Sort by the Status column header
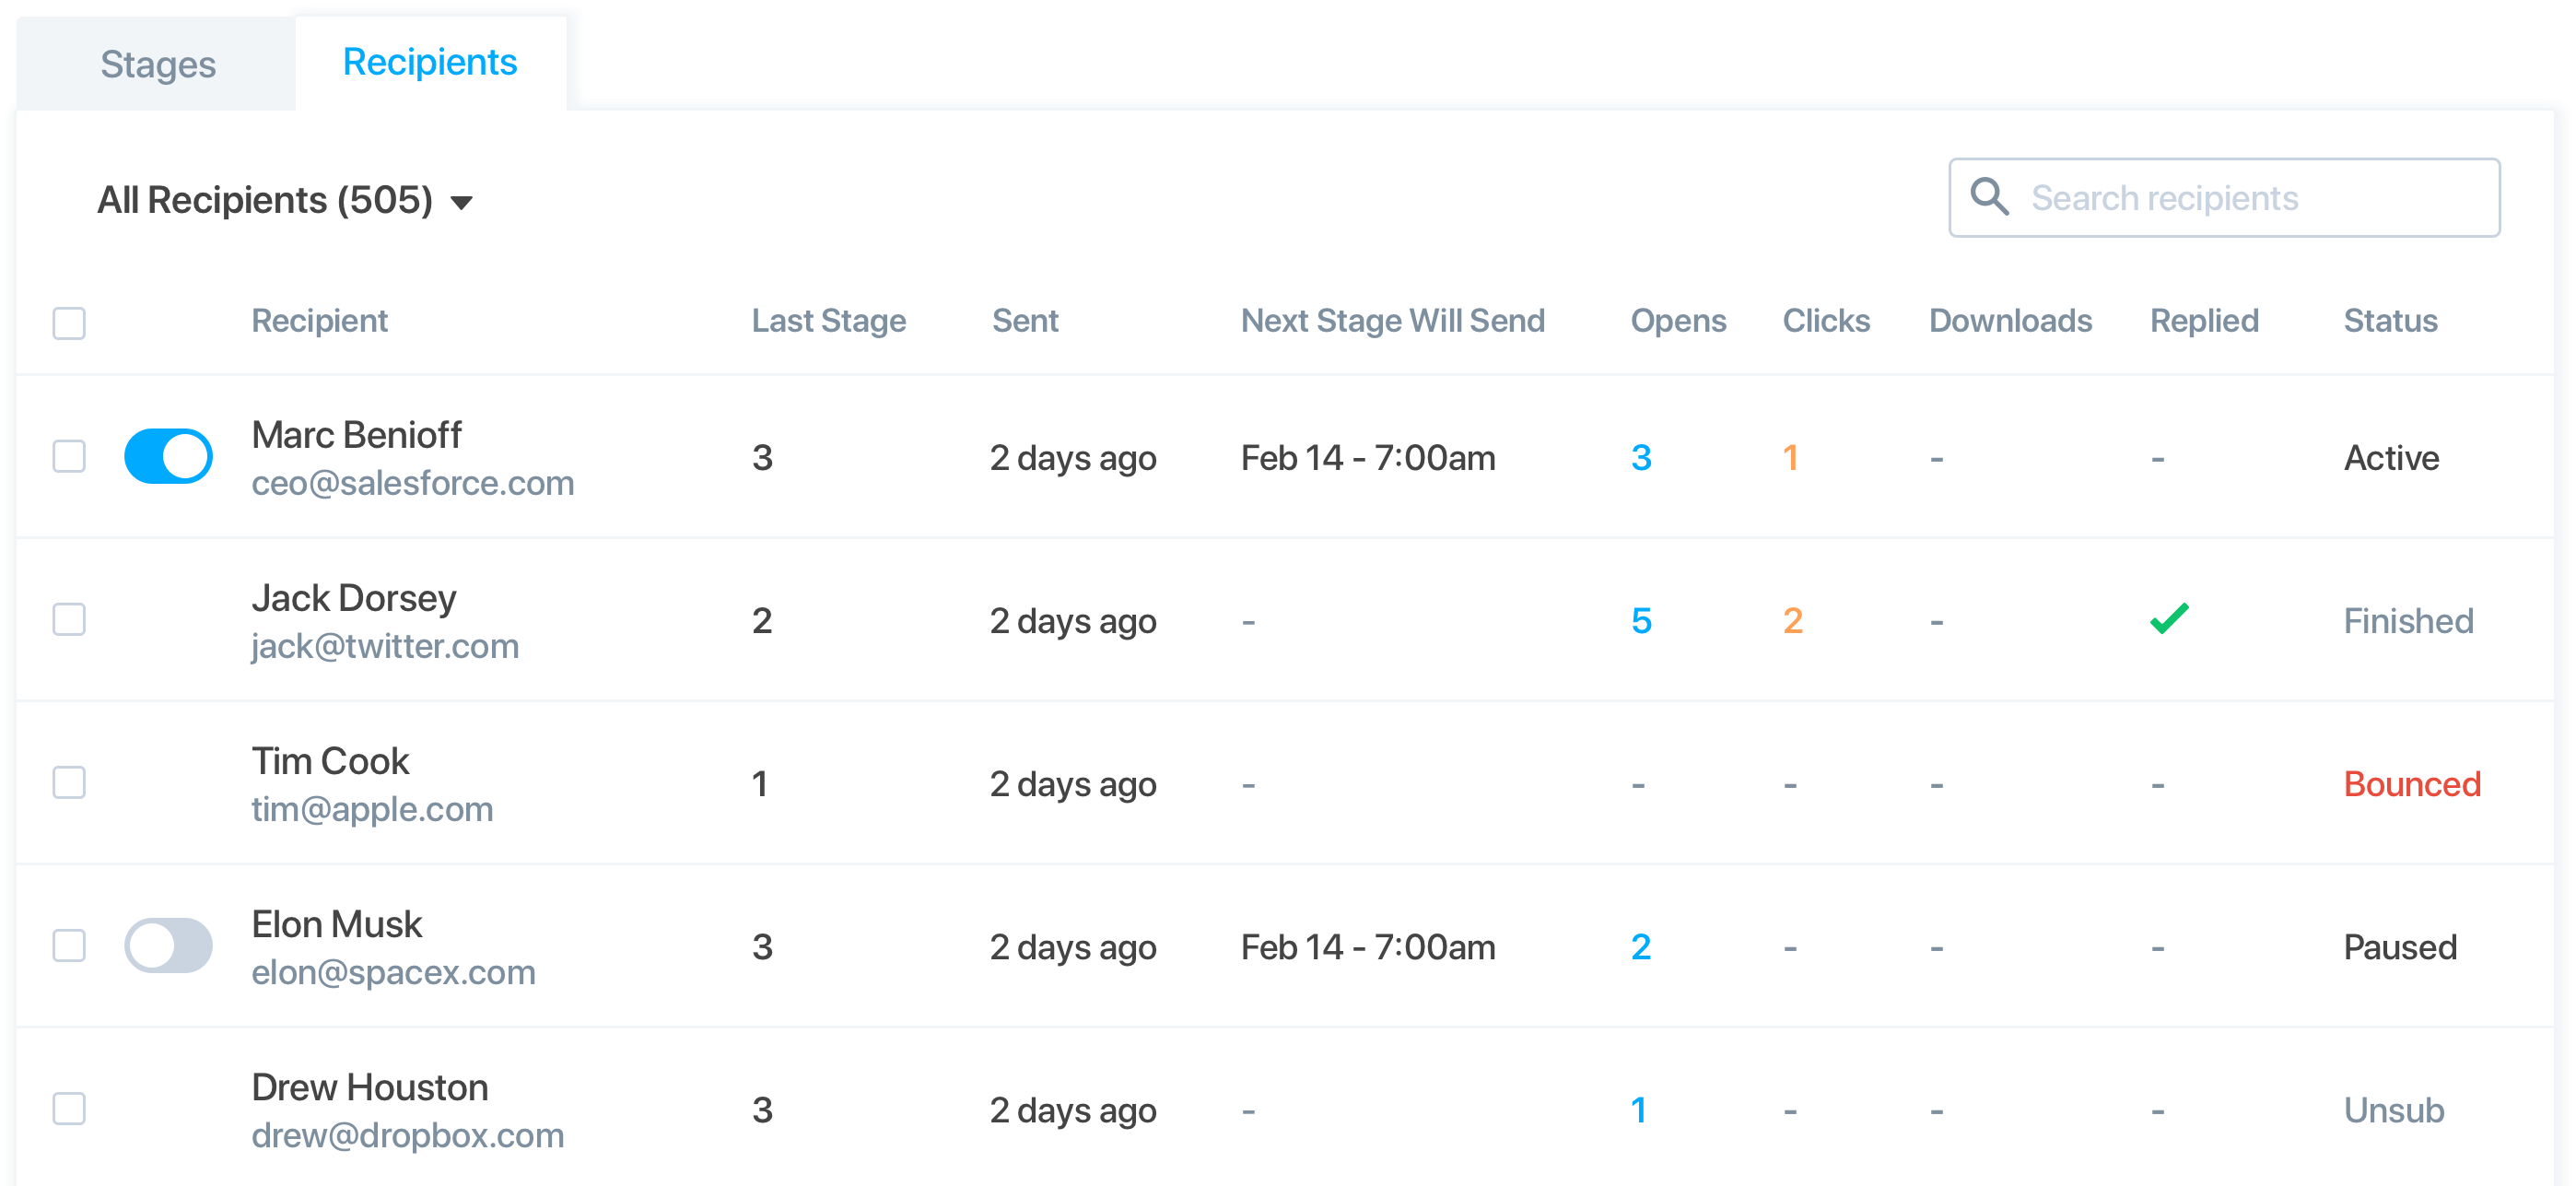The height and width of the screenshot is (1186, 2576). pyautogui.click(x=2390, y=321)
